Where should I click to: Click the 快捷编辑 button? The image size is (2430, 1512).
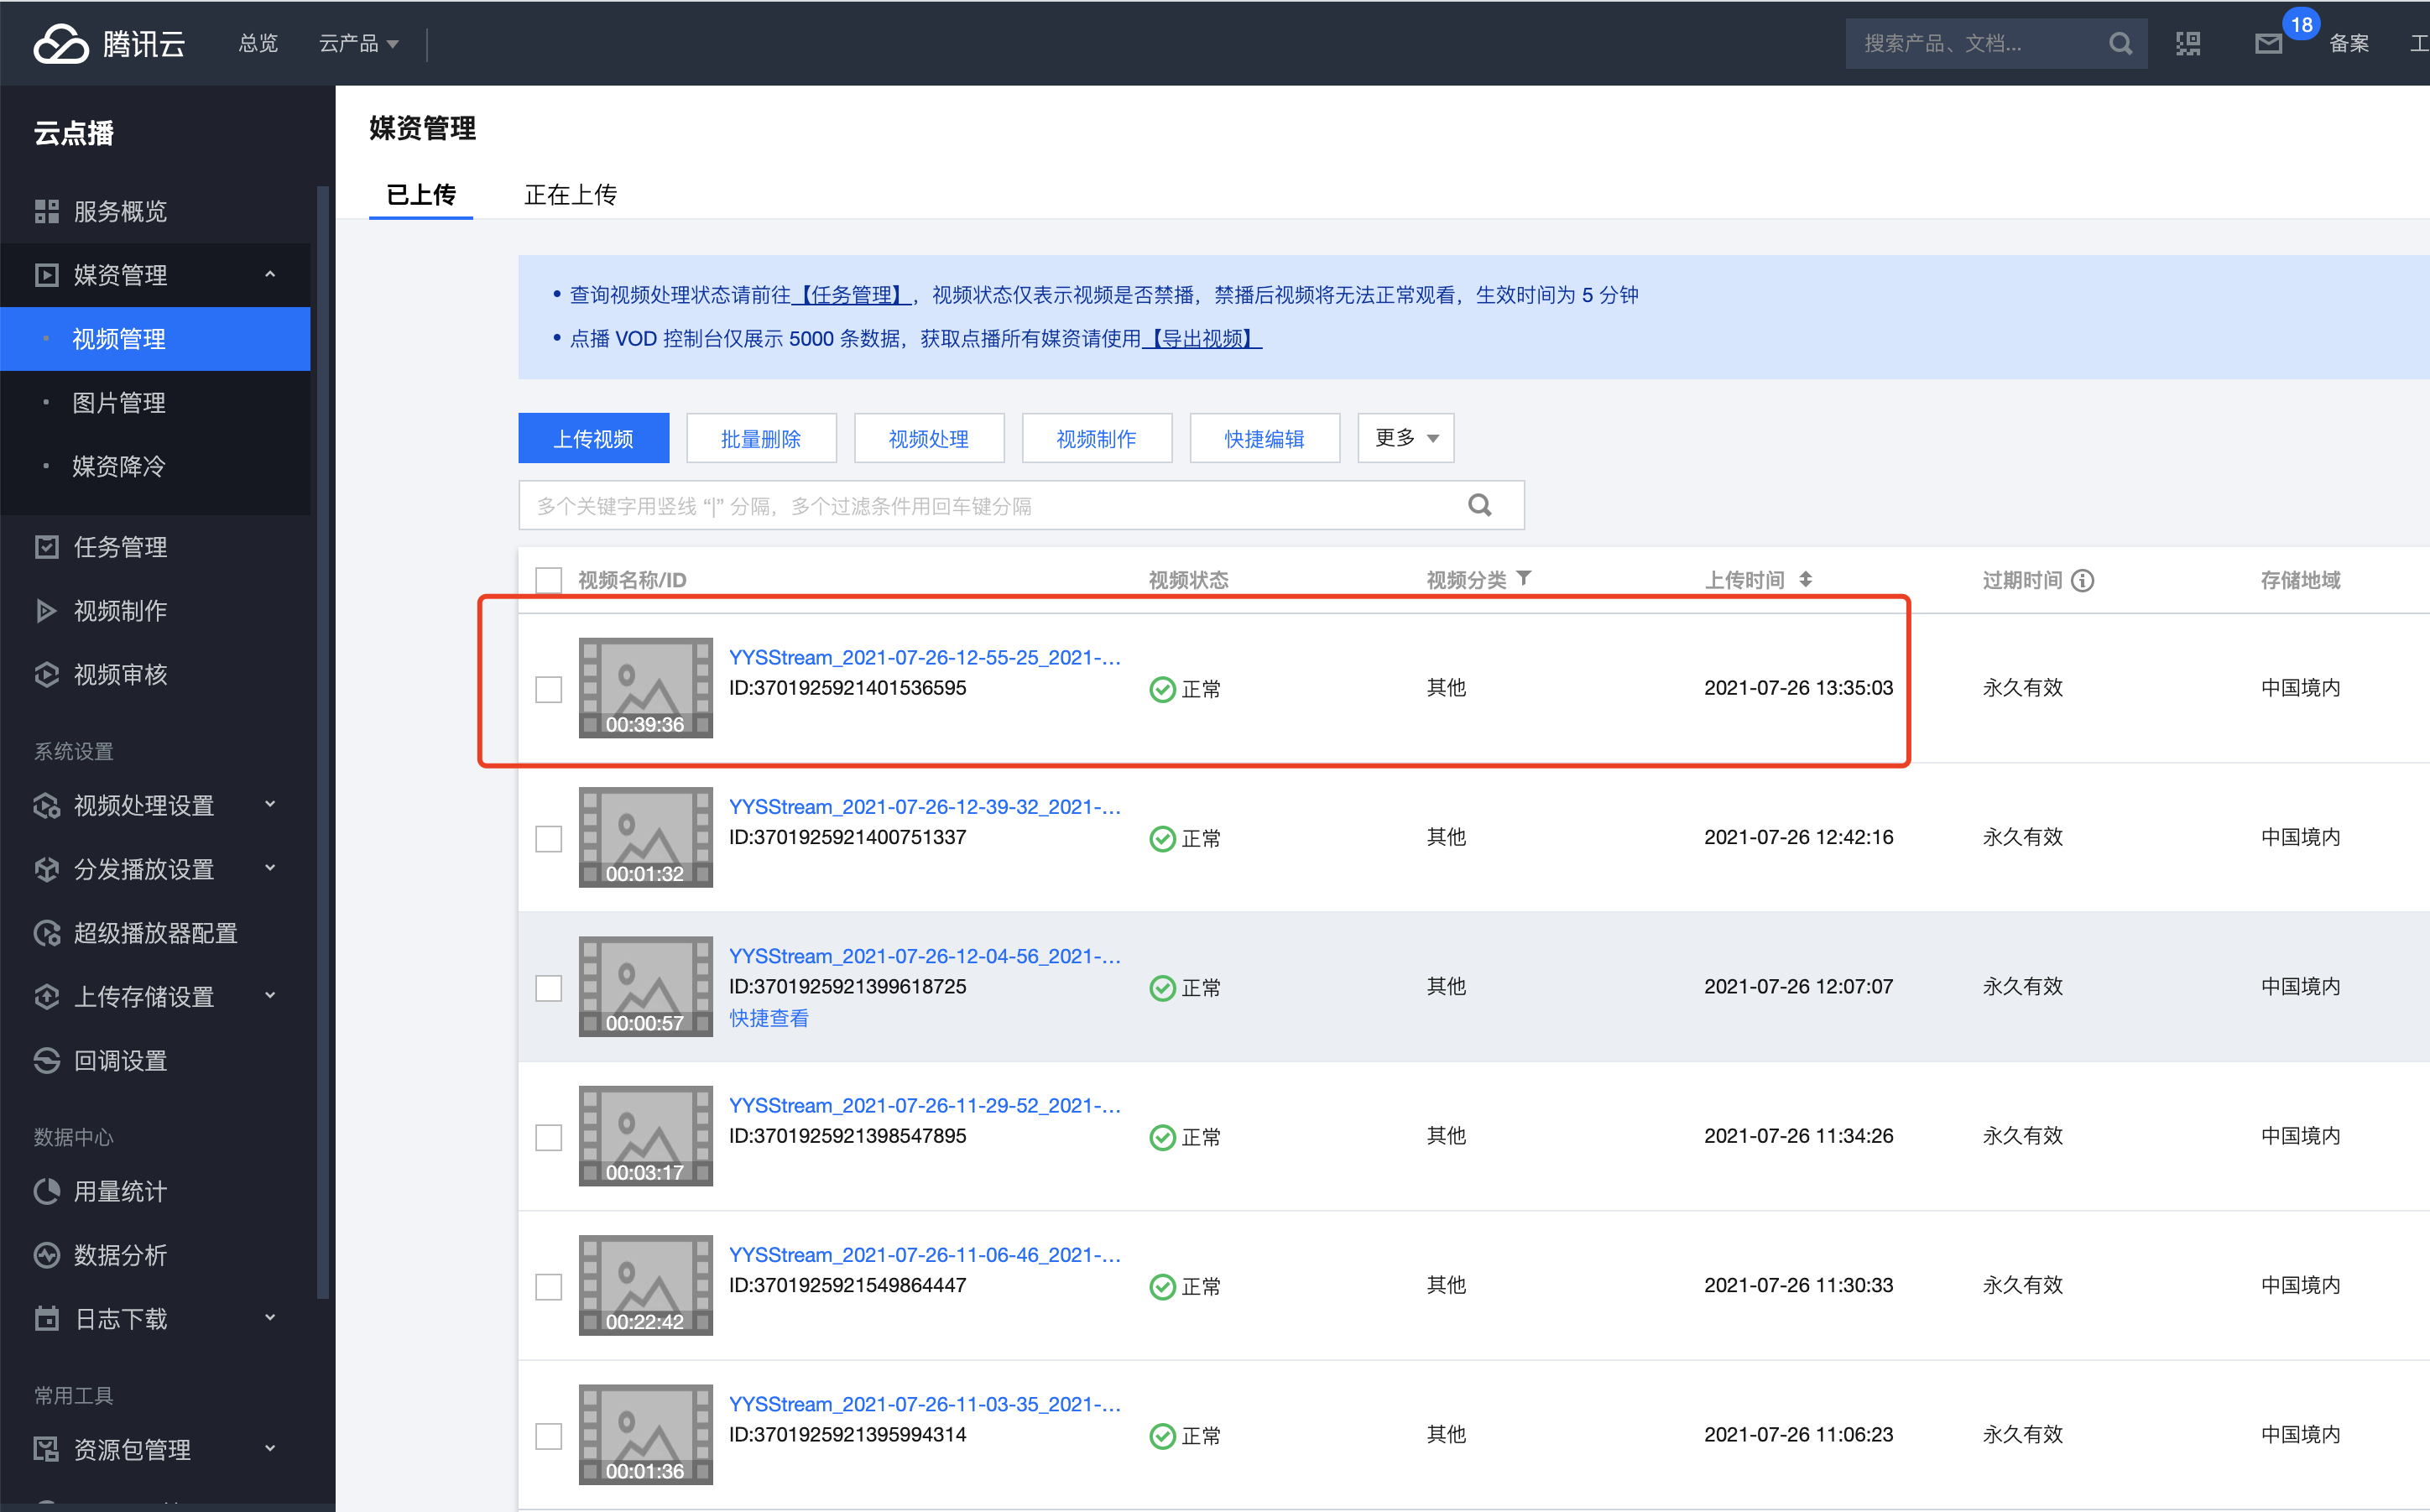[x=1265, y=438]
